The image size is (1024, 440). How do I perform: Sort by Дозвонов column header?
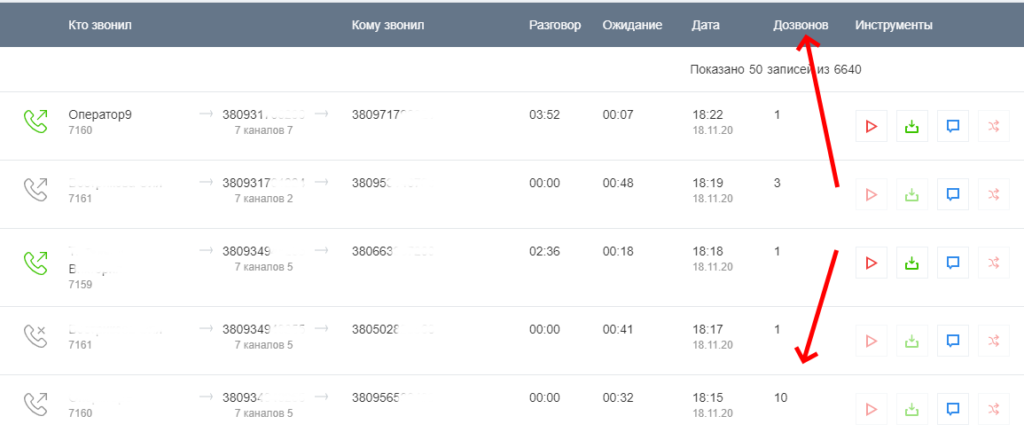pos(801,25)
